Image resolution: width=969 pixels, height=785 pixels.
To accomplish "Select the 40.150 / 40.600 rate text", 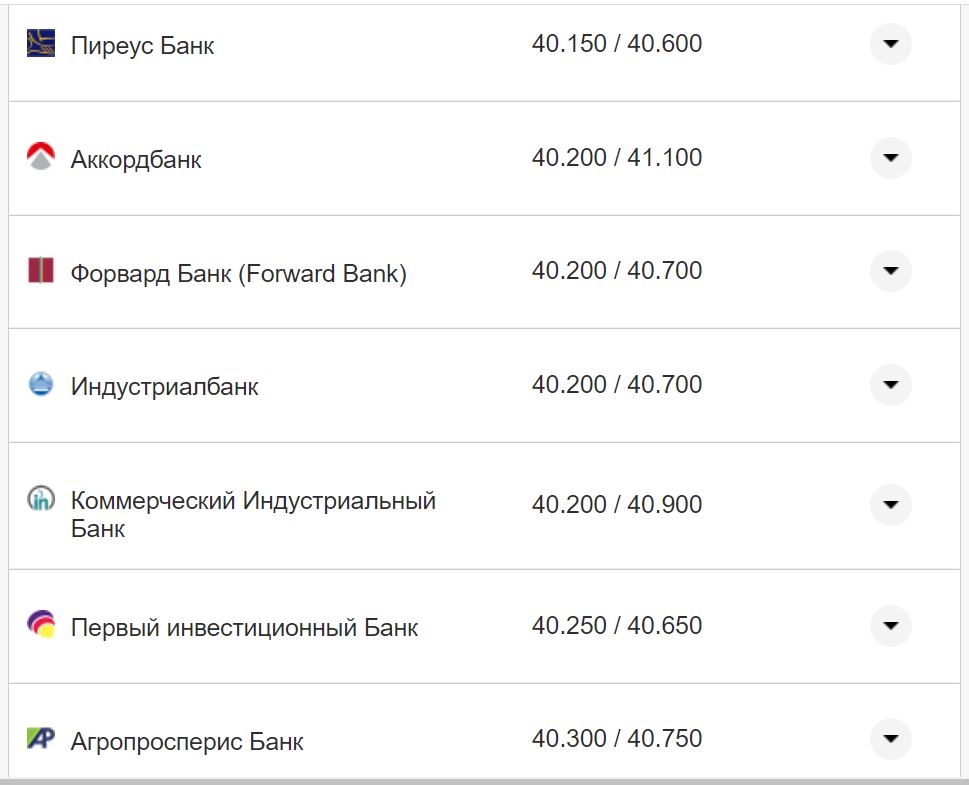I will [x=618, y=43].
